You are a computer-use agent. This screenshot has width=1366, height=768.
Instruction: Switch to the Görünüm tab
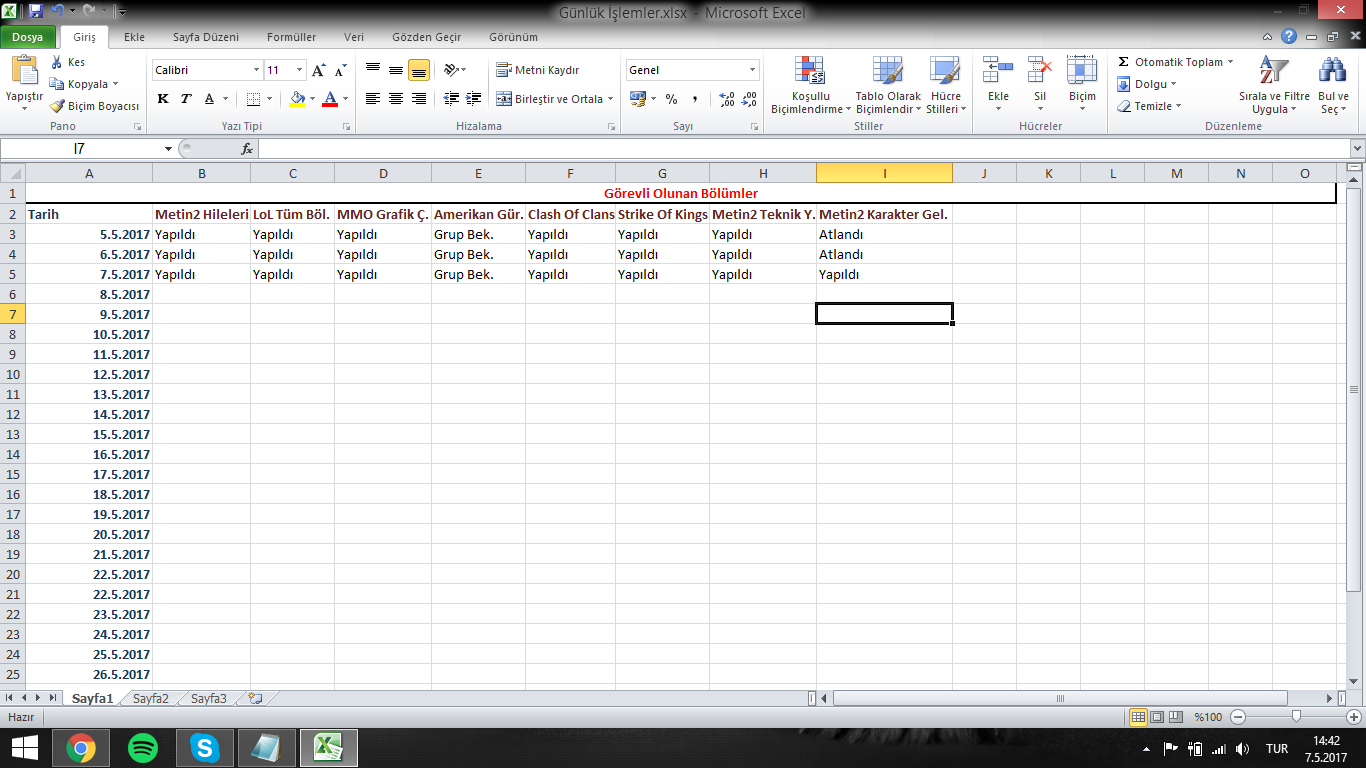[513, 37]
